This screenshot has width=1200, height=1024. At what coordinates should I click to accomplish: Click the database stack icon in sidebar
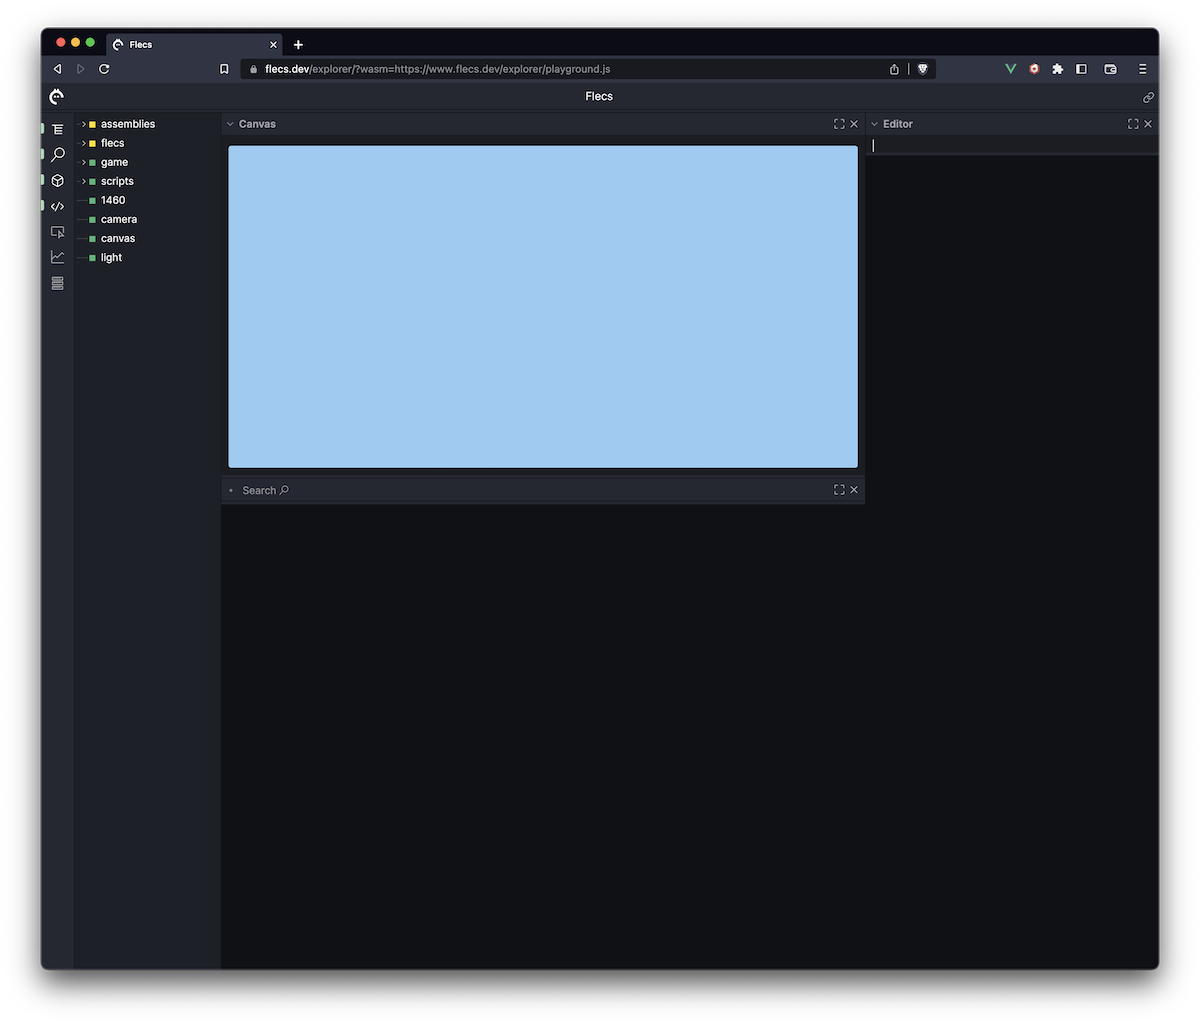click(x=57, y=283)
